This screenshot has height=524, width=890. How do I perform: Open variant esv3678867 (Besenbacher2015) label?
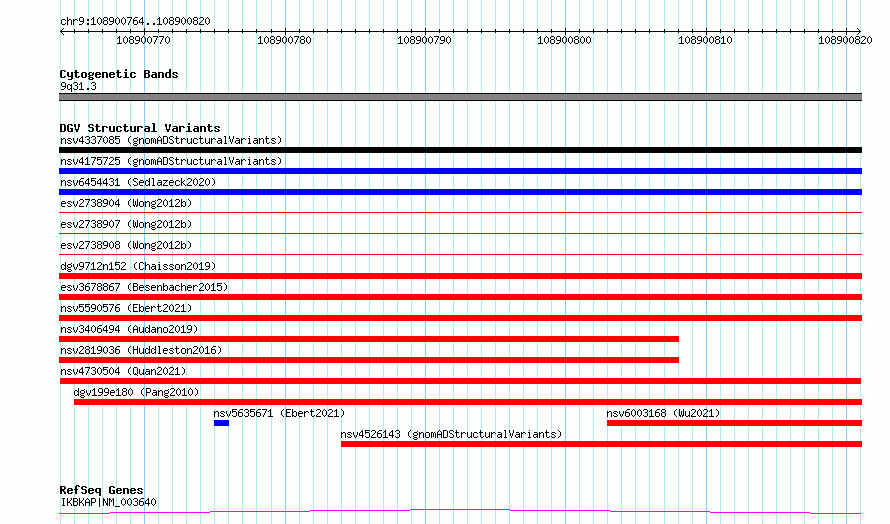(x=144, y=287)
